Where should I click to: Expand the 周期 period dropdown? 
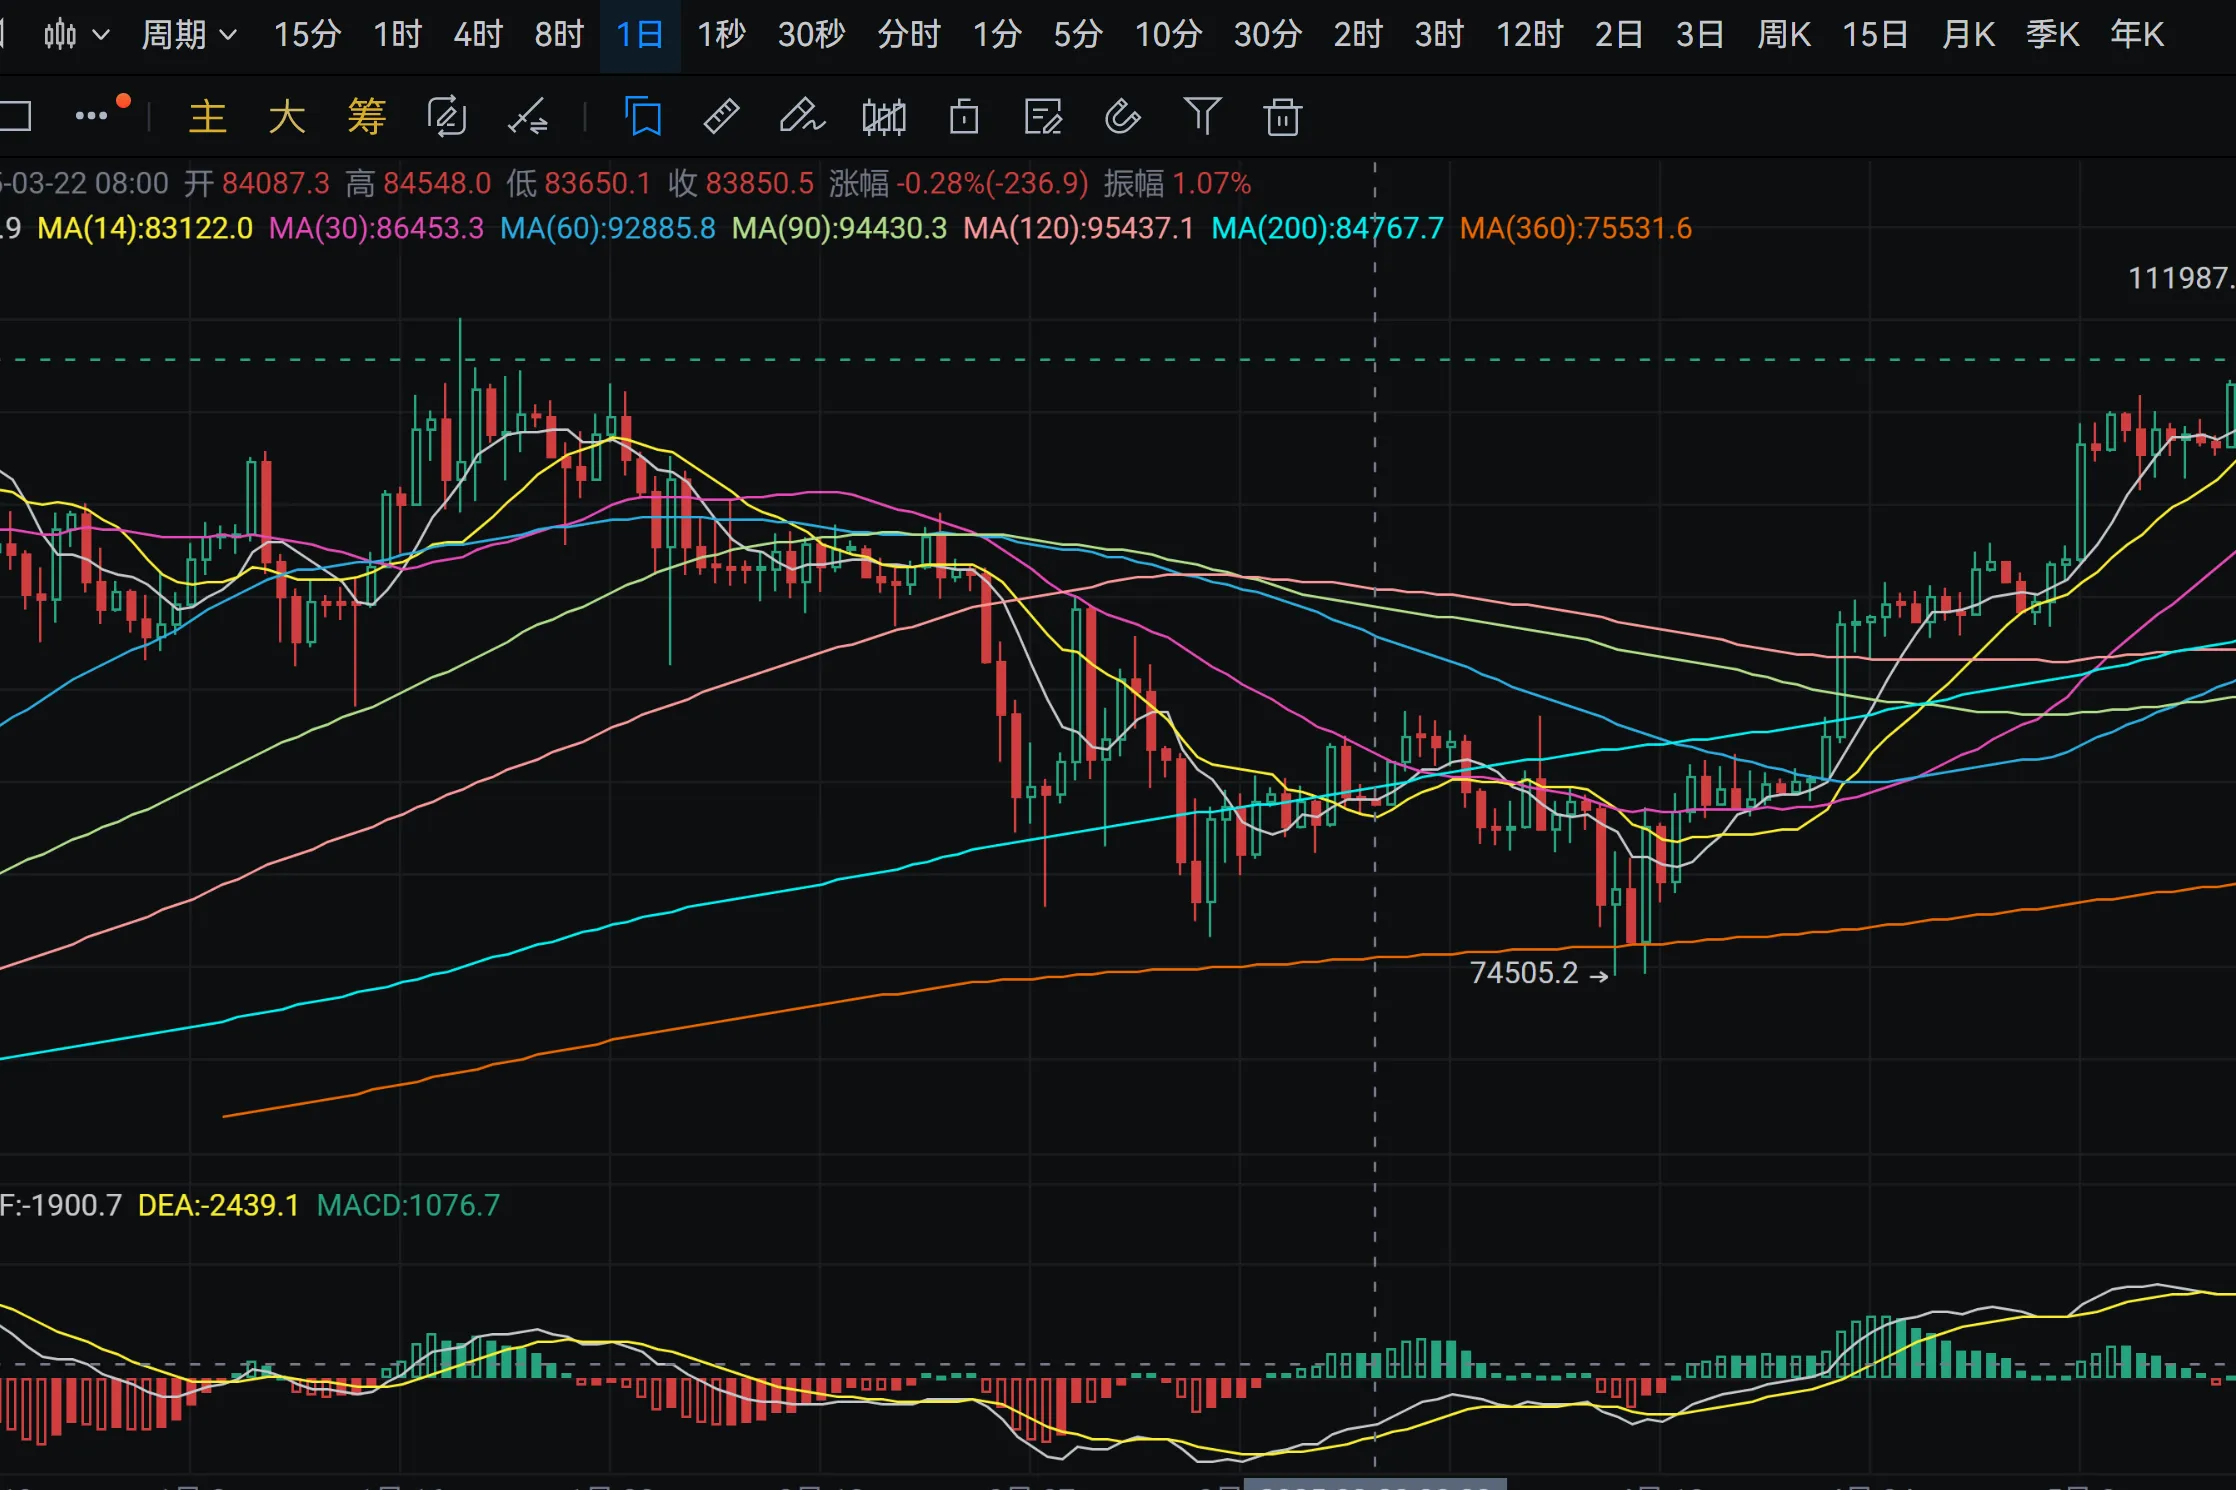(x=189, y=35)
